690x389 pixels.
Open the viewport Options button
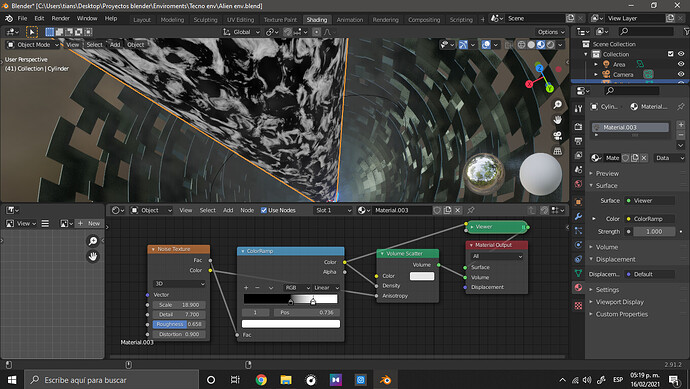(x=551, y=32)
